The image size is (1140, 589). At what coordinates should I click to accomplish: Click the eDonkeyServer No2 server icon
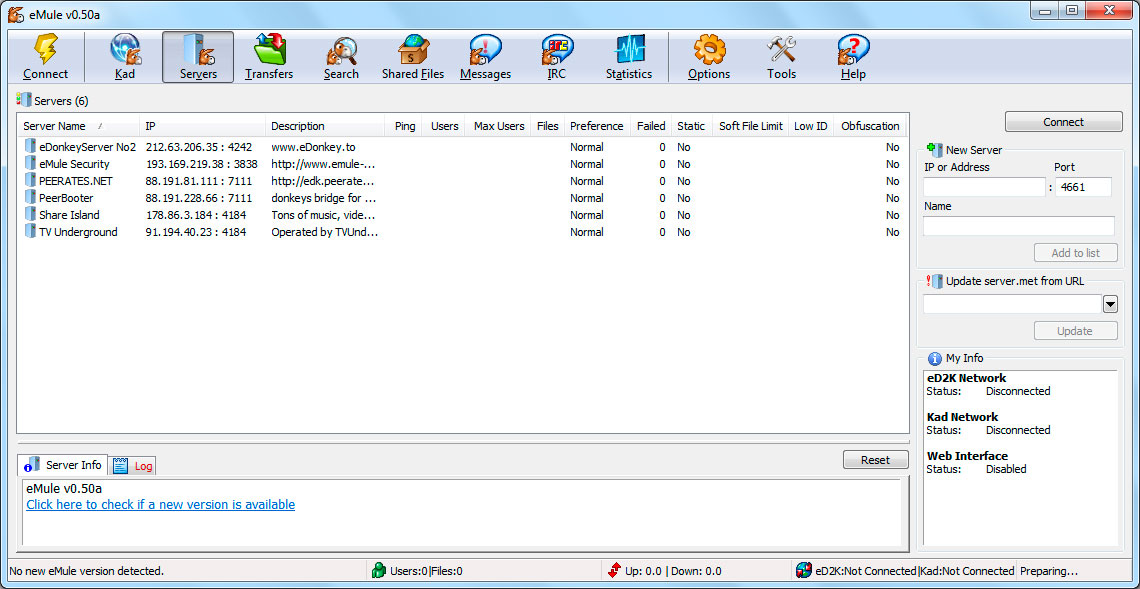pos(30,146)
